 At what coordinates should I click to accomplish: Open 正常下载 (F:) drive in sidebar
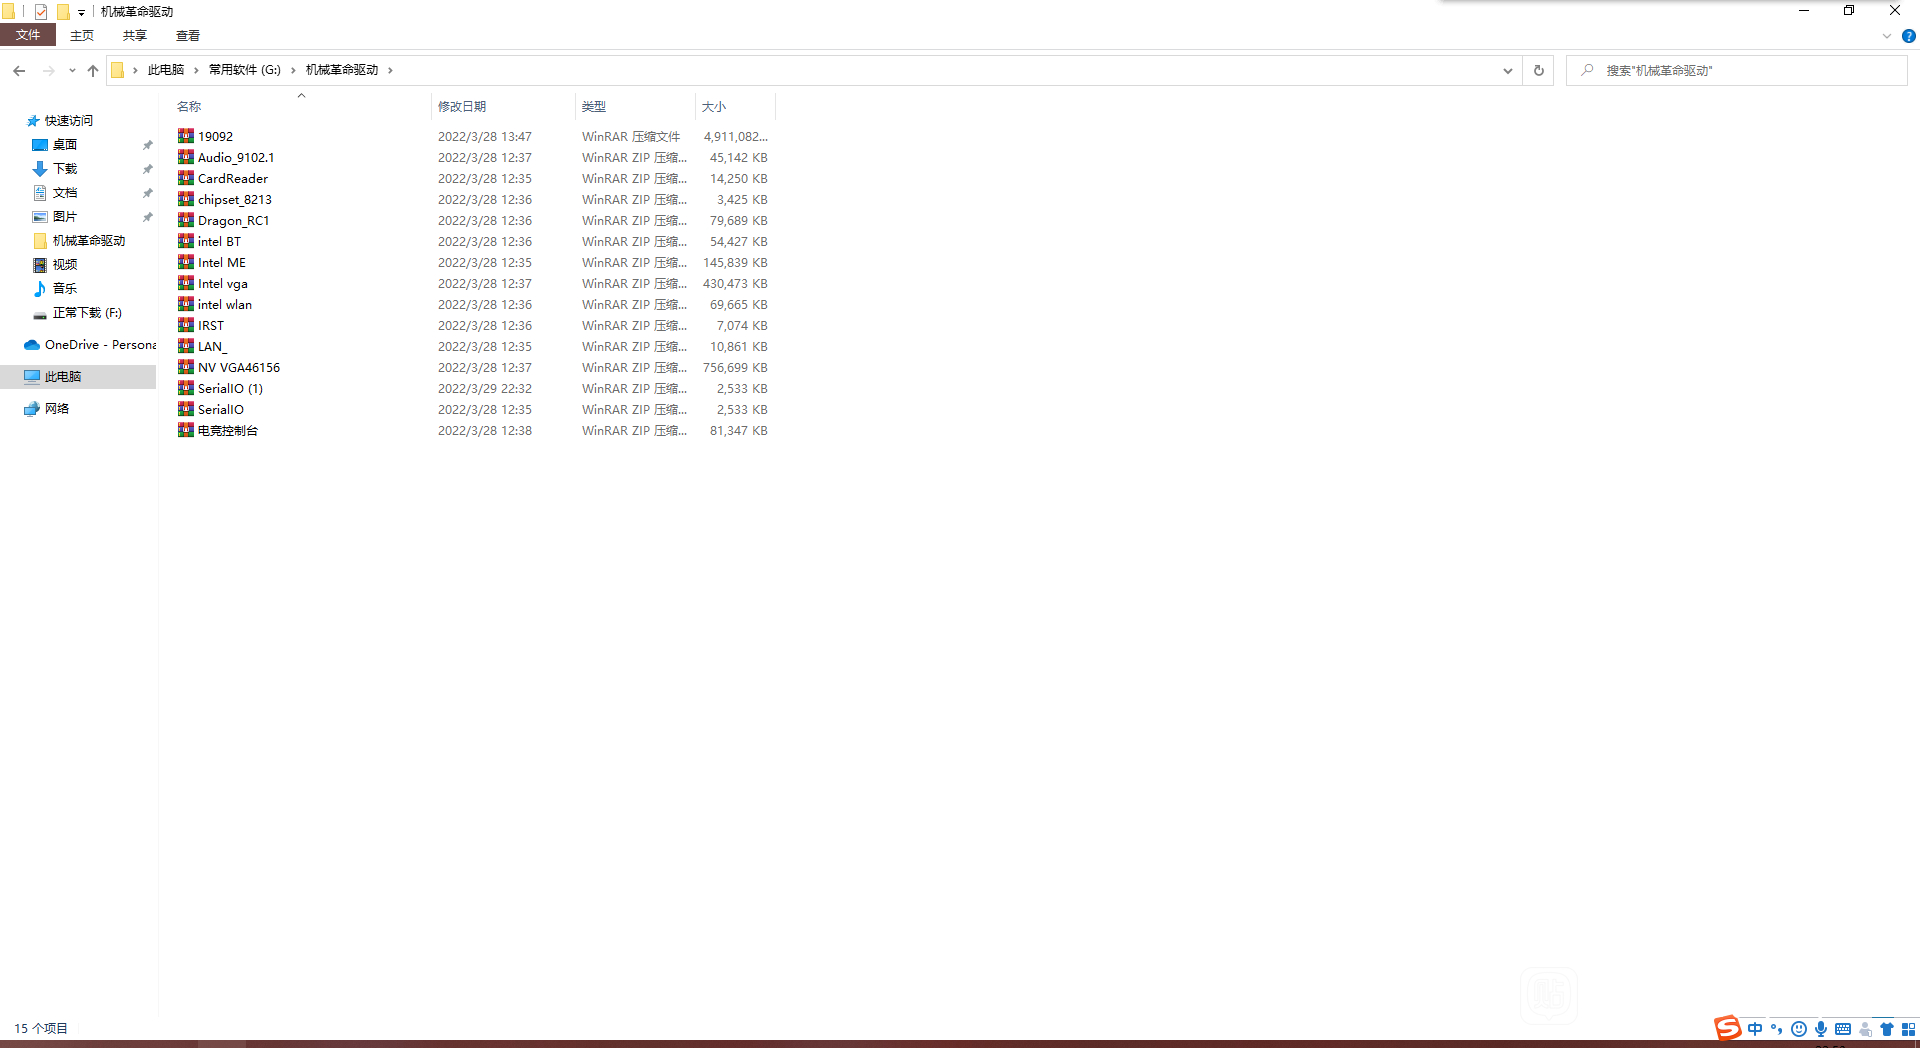tap(87, 313)
